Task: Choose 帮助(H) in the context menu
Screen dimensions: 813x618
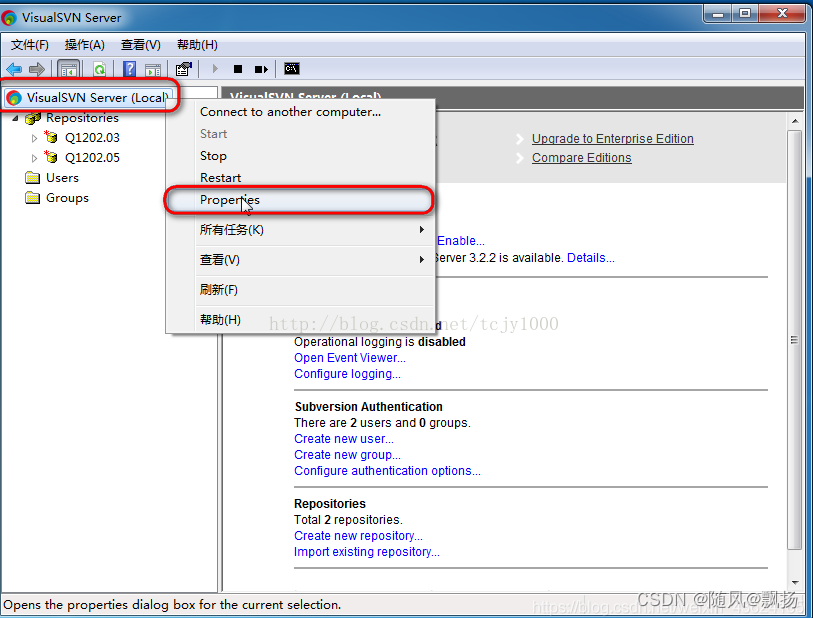Action: pos(300,320)
